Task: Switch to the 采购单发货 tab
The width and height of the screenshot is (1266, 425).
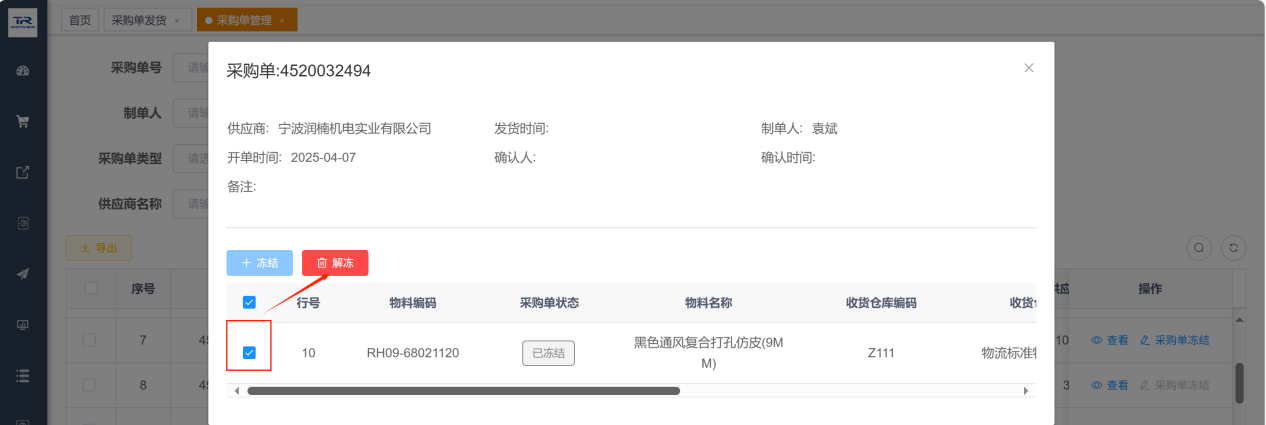Action: [147, 20]
